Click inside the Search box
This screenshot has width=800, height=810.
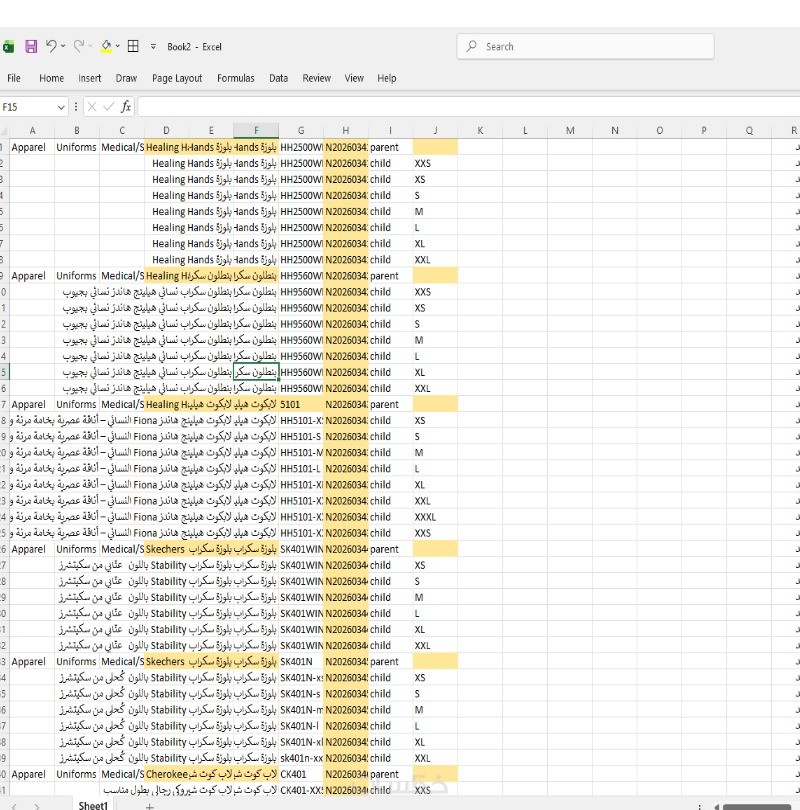click(x=586, y=46)
